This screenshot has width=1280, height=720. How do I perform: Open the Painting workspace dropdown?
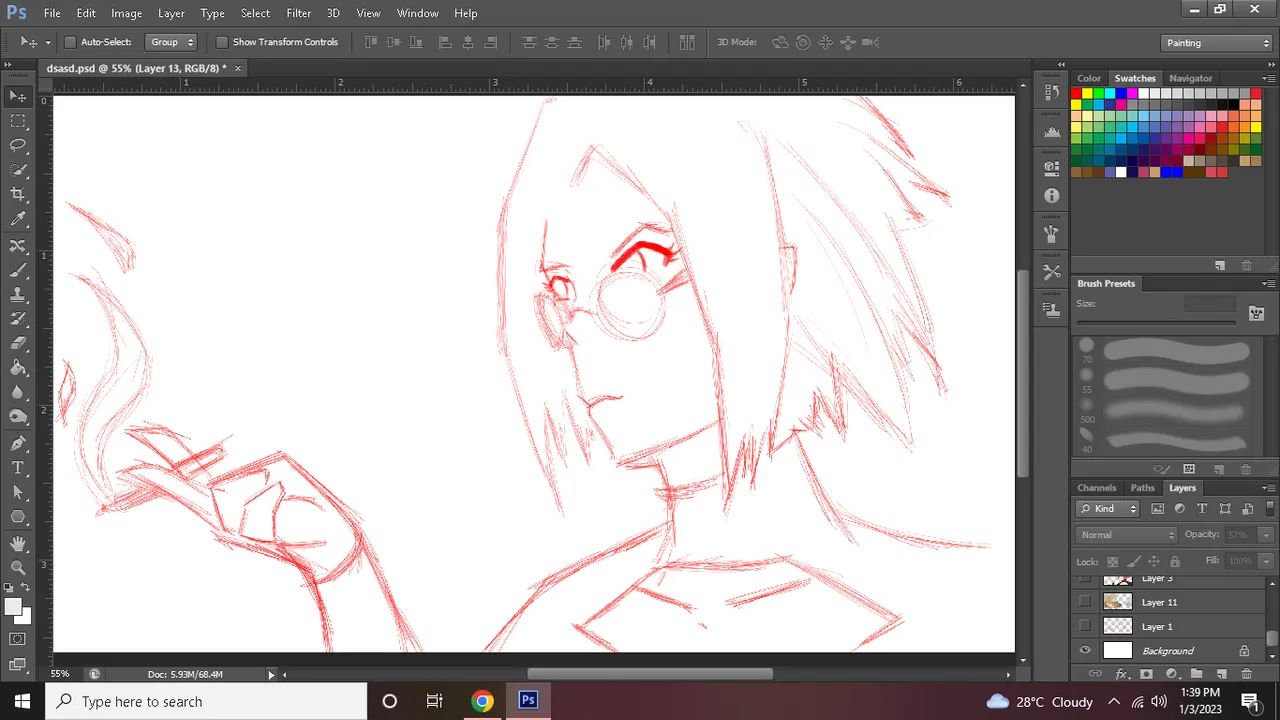point(1217,43)
